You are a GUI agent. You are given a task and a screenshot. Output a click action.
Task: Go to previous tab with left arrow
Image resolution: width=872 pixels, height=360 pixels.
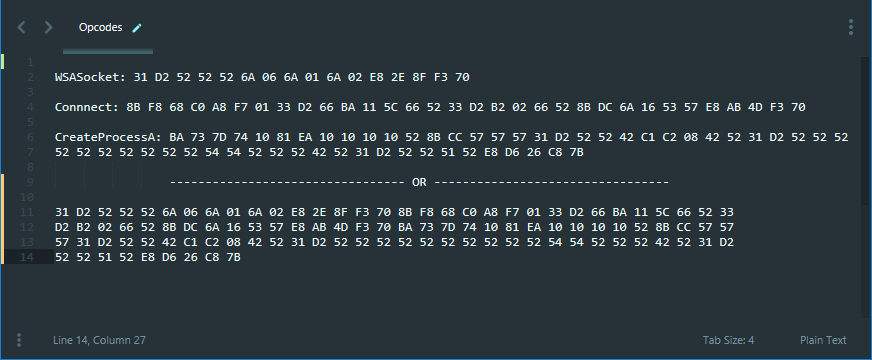[x=21, y=27]
